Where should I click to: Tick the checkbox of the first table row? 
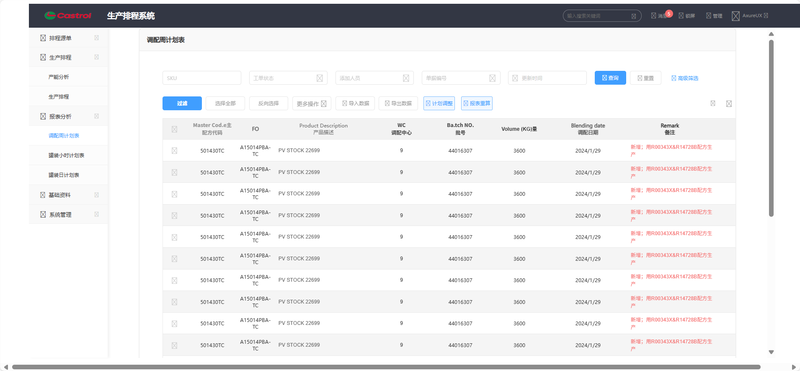coord(174,151)
